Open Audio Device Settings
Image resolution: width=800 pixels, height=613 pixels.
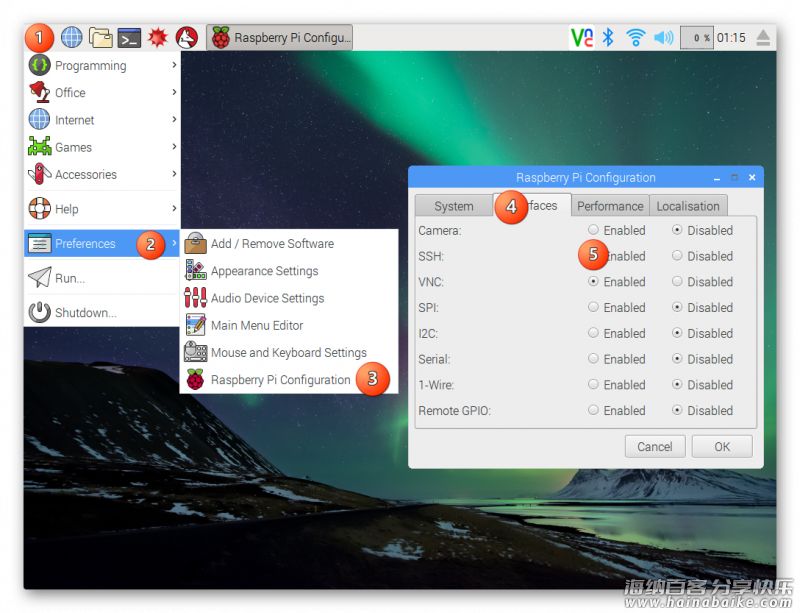coord(289,298)
